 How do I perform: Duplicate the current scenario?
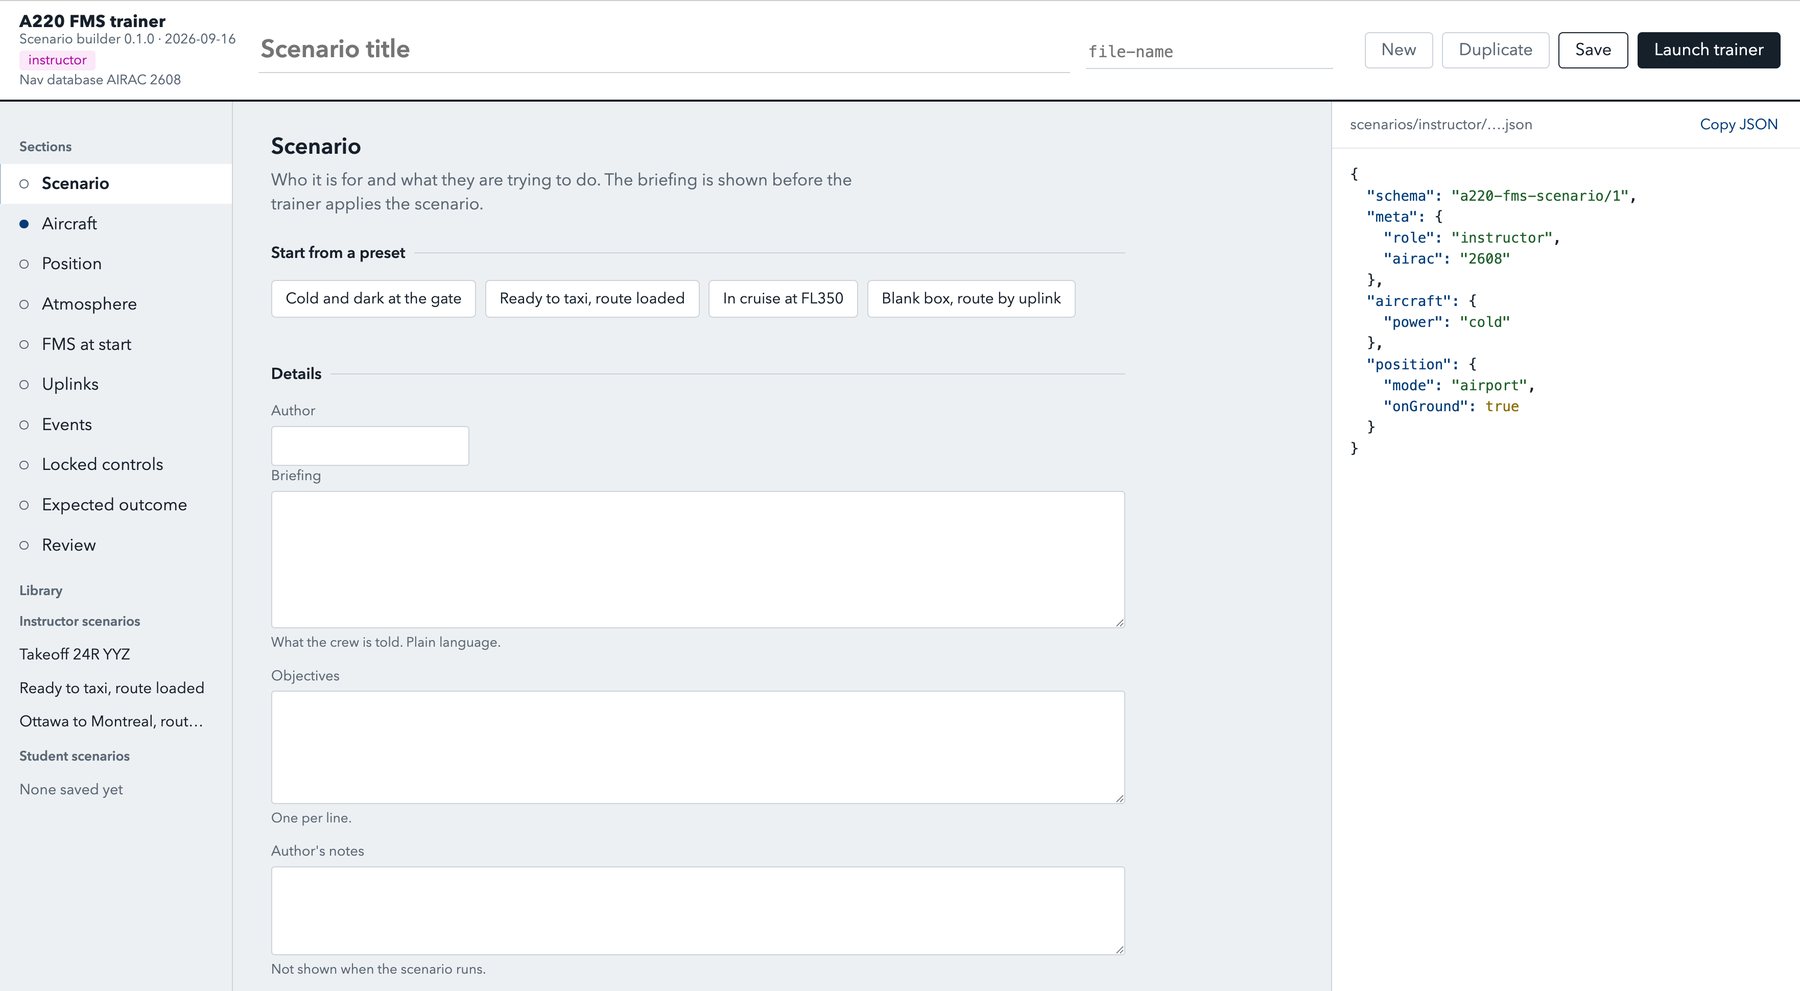[1495, 50]
